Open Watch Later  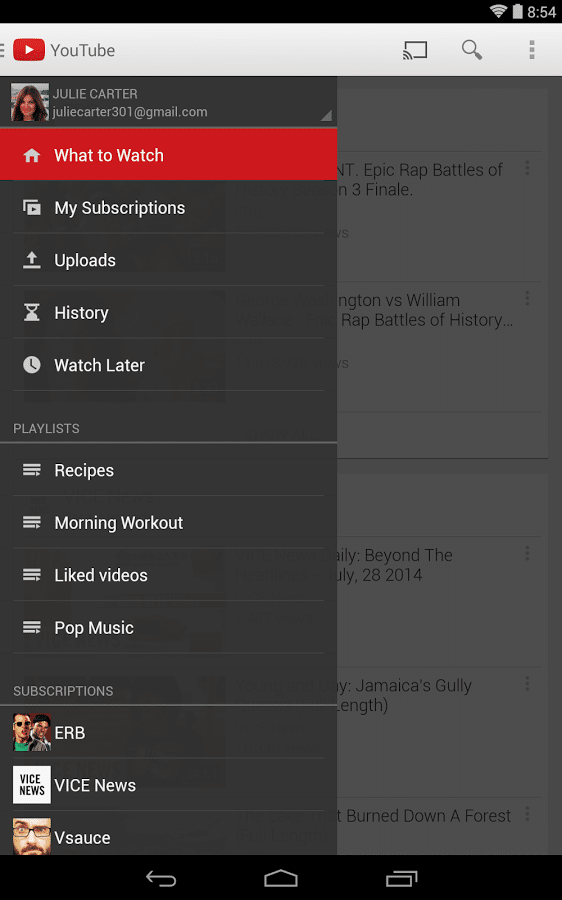coord(168,365)
